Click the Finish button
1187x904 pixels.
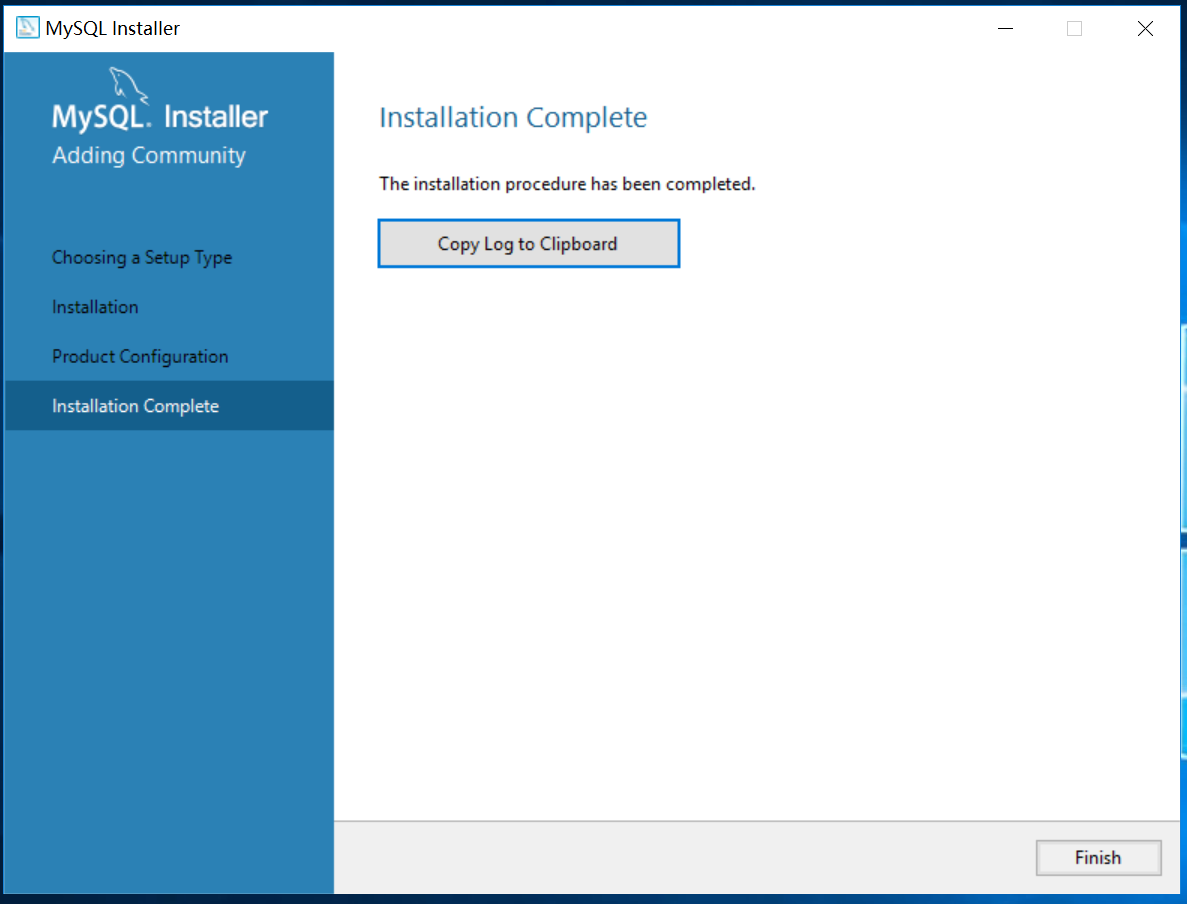coord(1098,857)
